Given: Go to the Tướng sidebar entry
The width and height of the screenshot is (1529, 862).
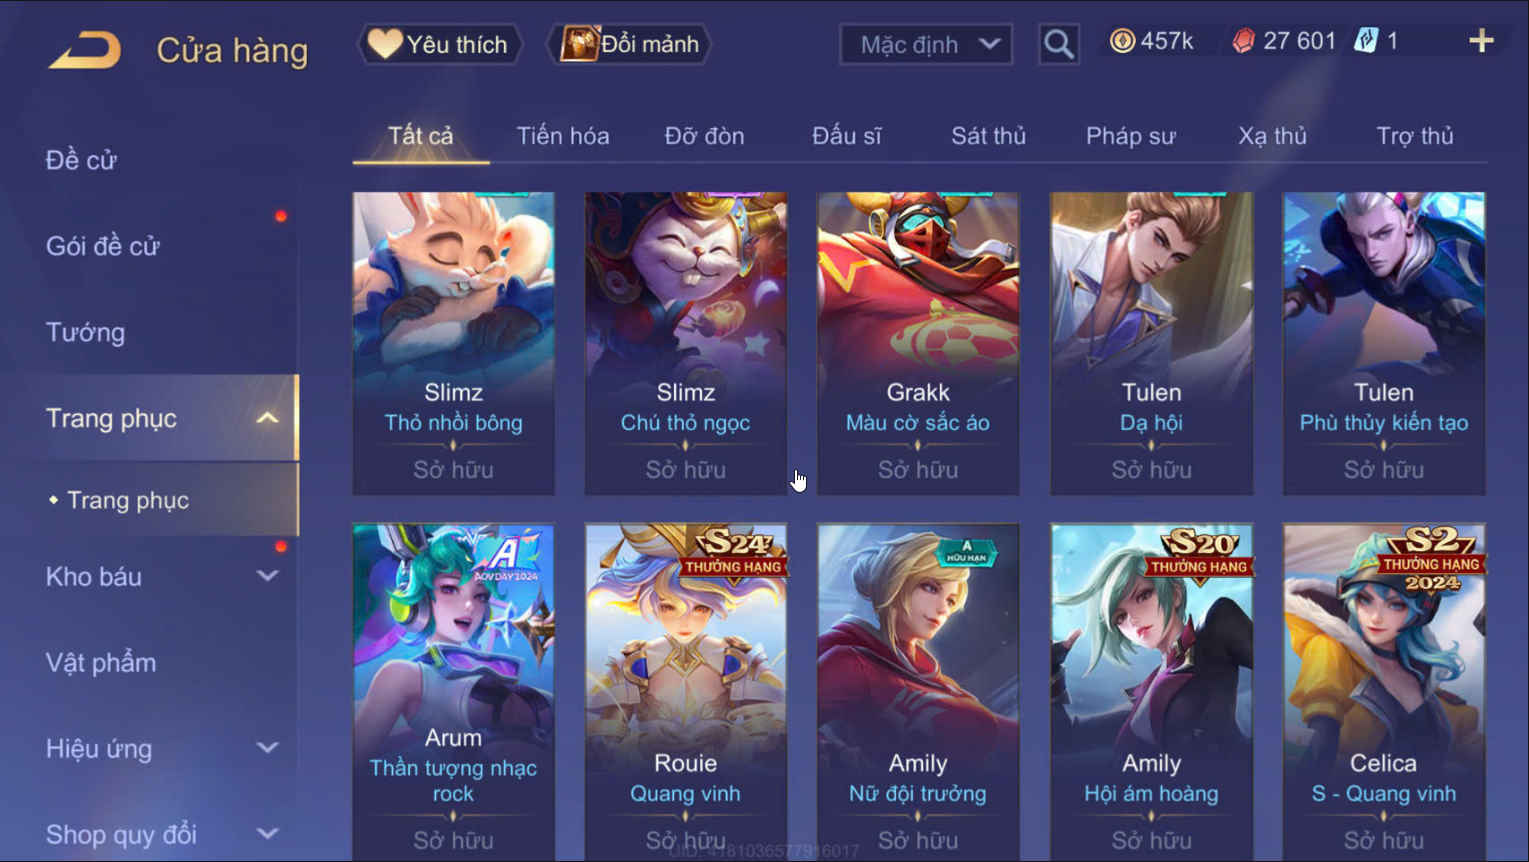Looking at the screenshot, I should coord(85,332).
